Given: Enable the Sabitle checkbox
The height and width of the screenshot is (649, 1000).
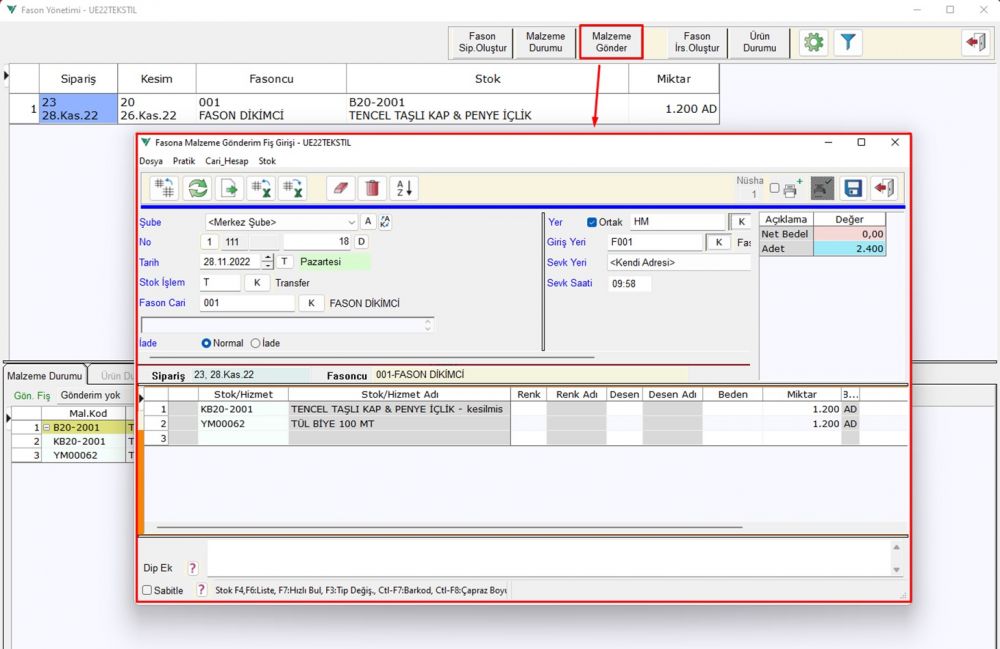Looking at the screenshot, I should [x=148, y=591].
